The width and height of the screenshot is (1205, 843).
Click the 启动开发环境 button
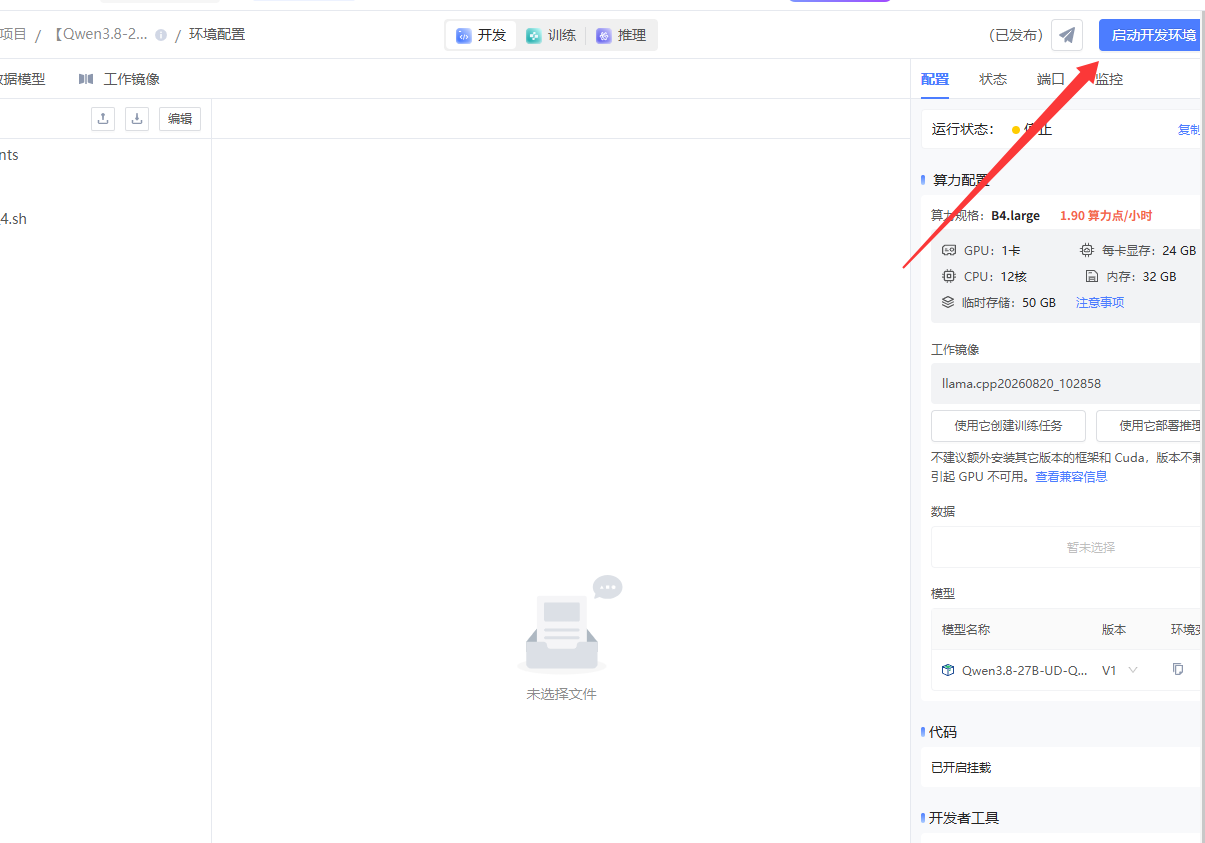point(1151,35)
